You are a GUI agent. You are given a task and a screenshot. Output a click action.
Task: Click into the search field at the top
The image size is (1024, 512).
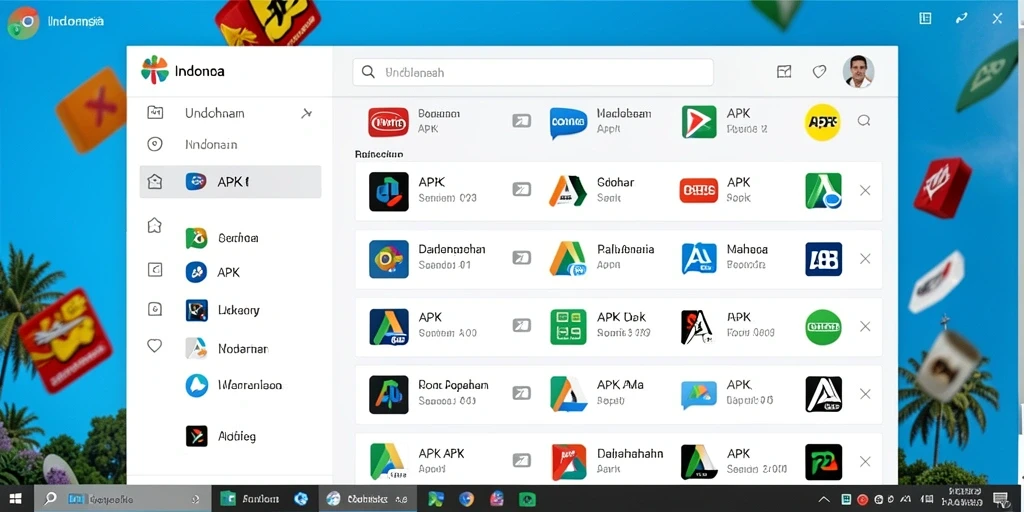tap(533, 72)
